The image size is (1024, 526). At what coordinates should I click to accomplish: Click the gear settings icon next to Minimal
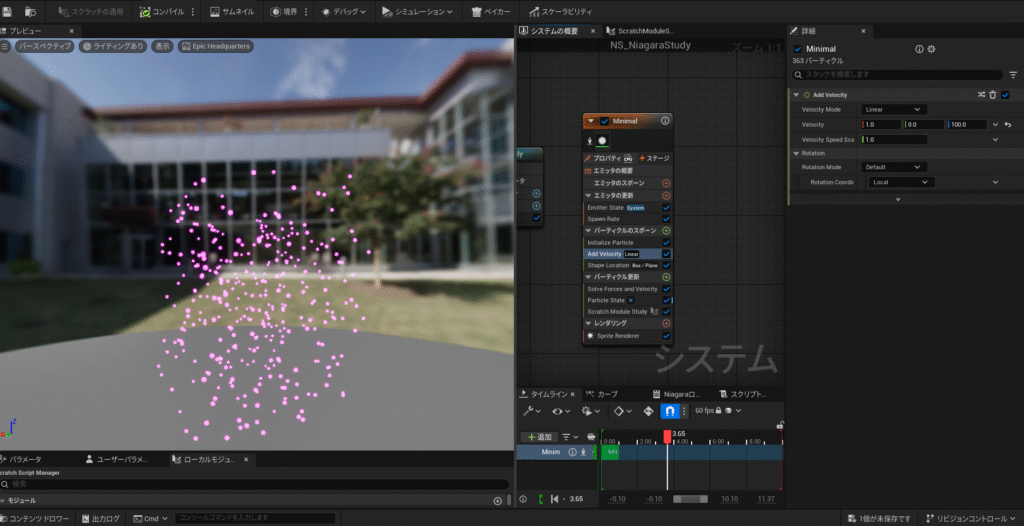coord(931,49)
